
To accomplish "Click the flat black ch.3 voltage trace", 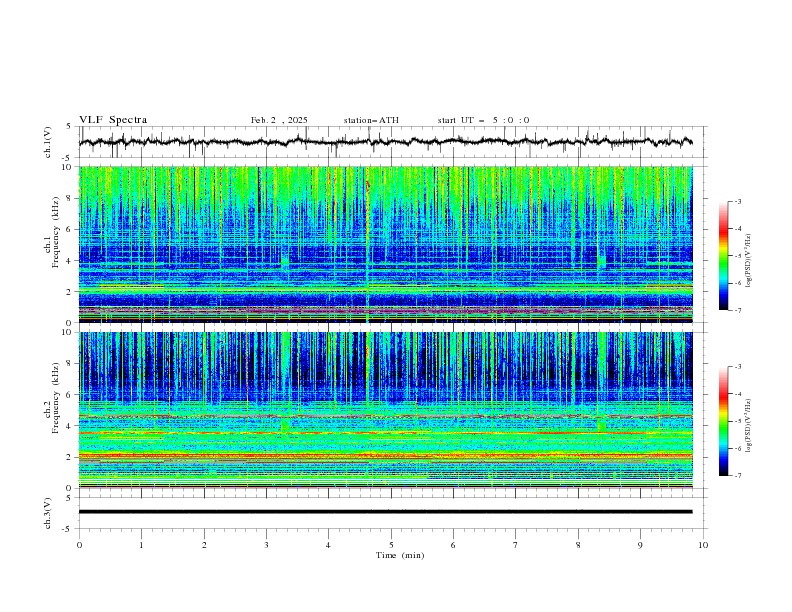I will tap(385, 512).
